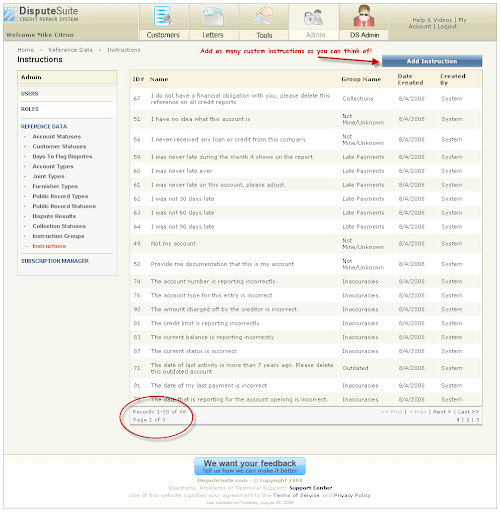Open ROLES in admin sidebar
This screenshot has height=512, width=500.
tap(30, 109)
